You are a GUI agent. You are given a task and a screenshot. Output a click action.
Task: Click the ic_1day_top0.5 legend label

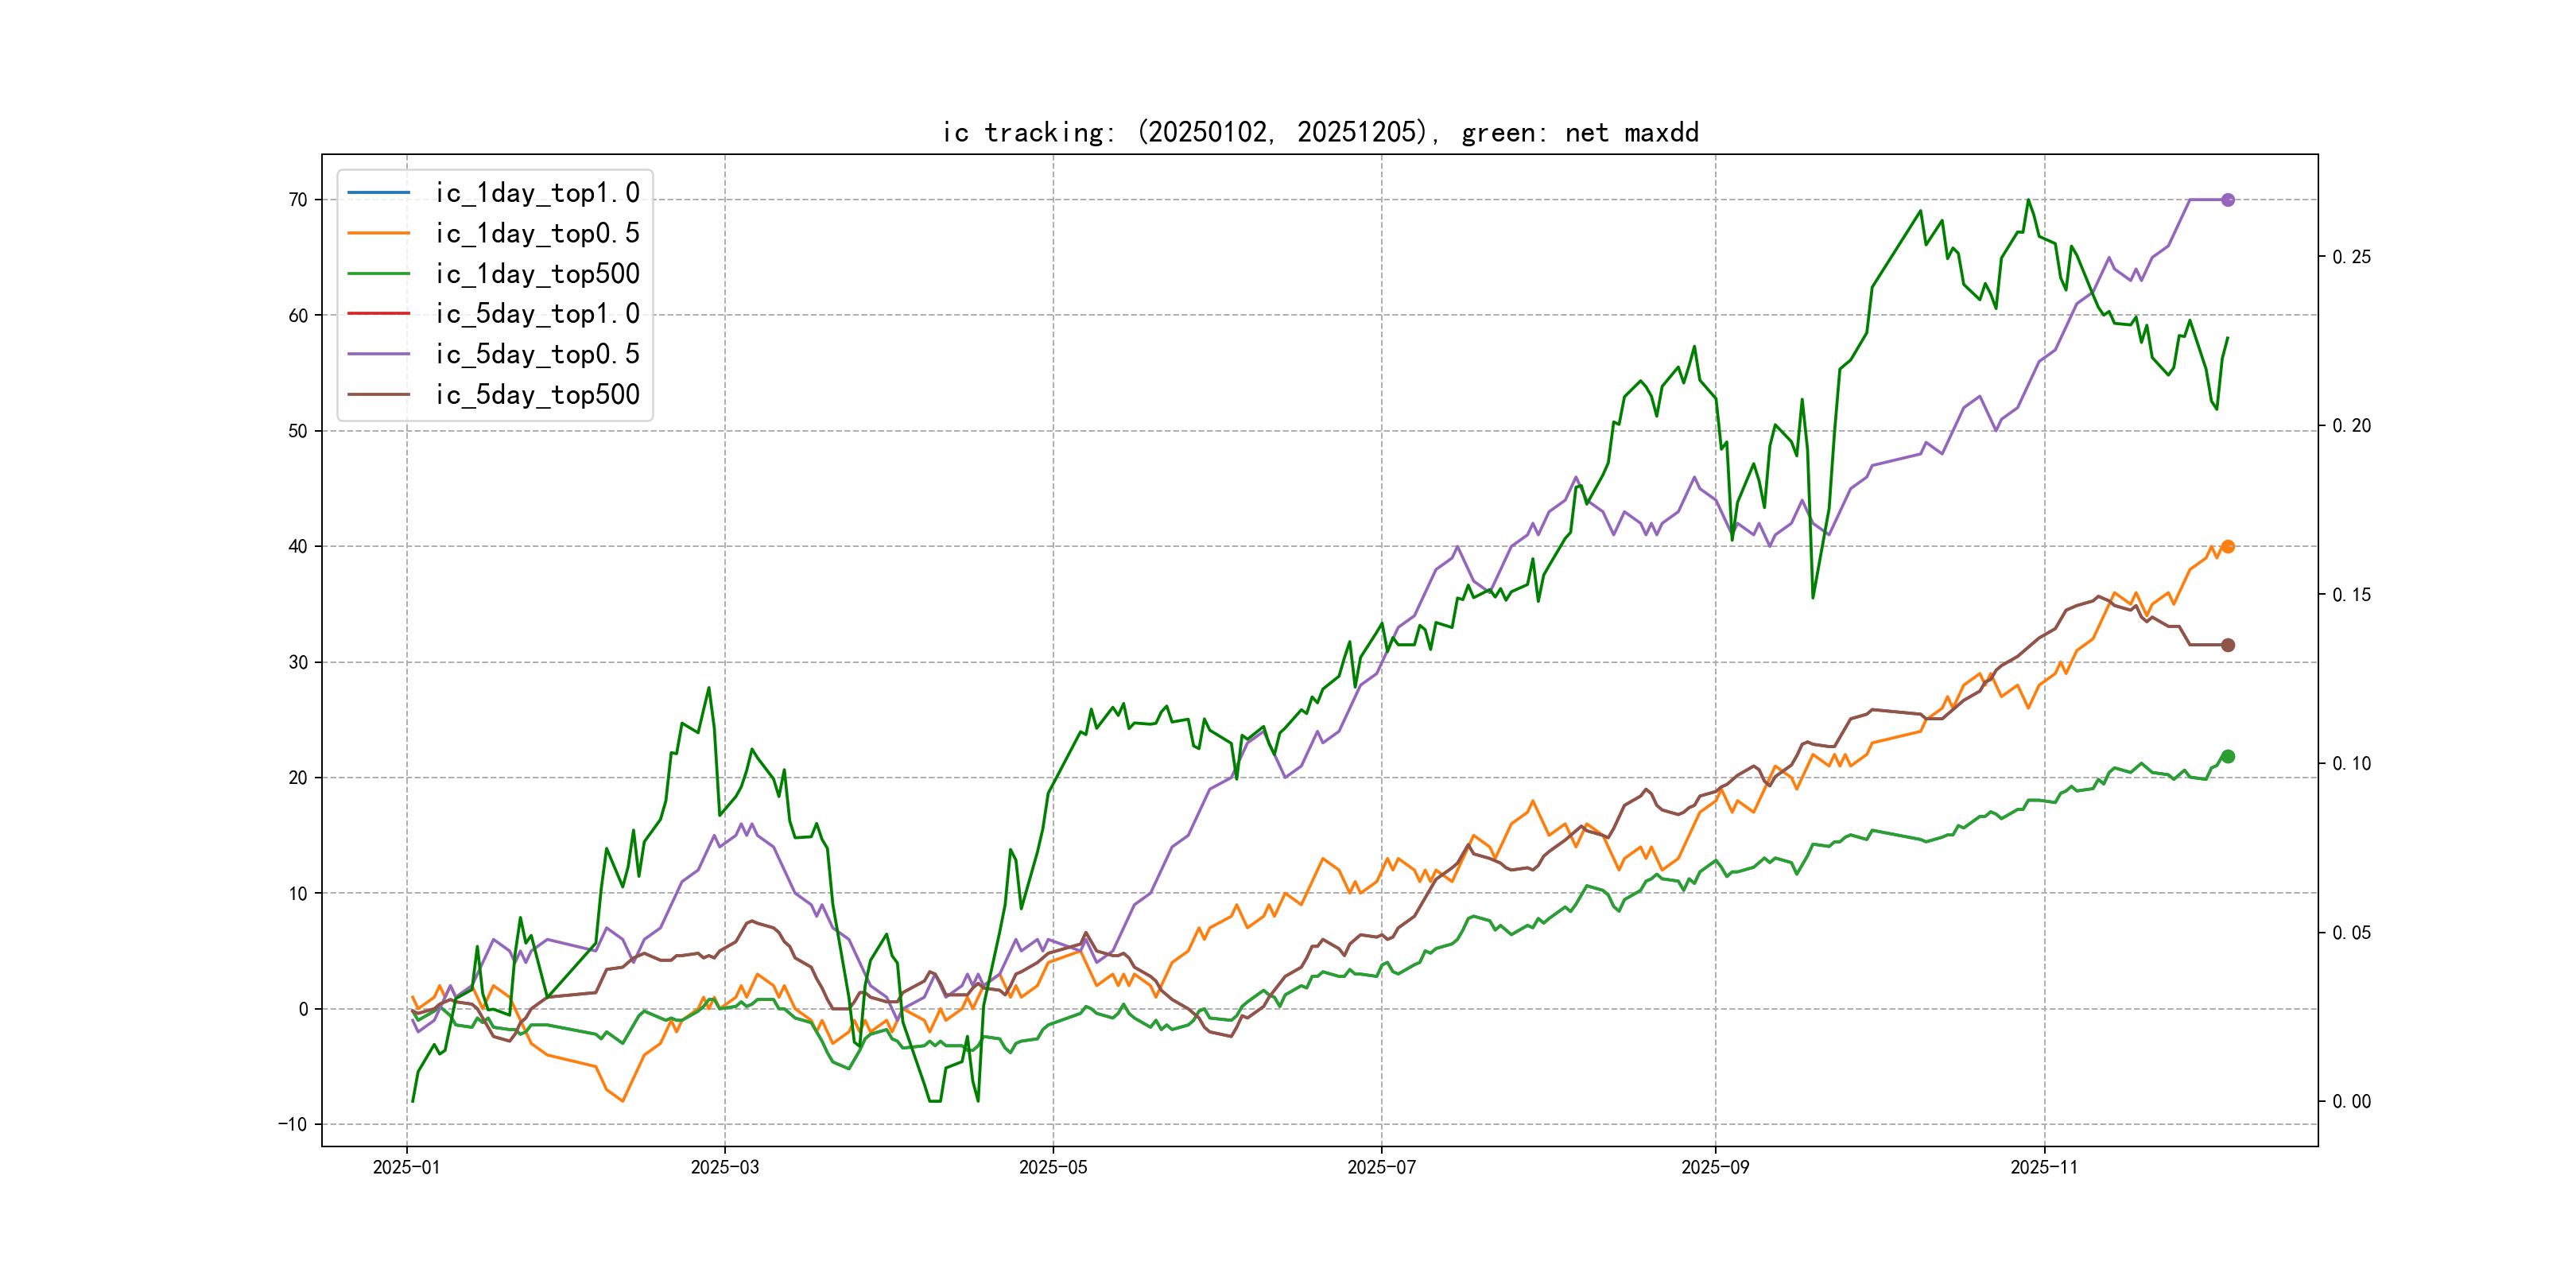pyautogui.click(x=537, y=233)
